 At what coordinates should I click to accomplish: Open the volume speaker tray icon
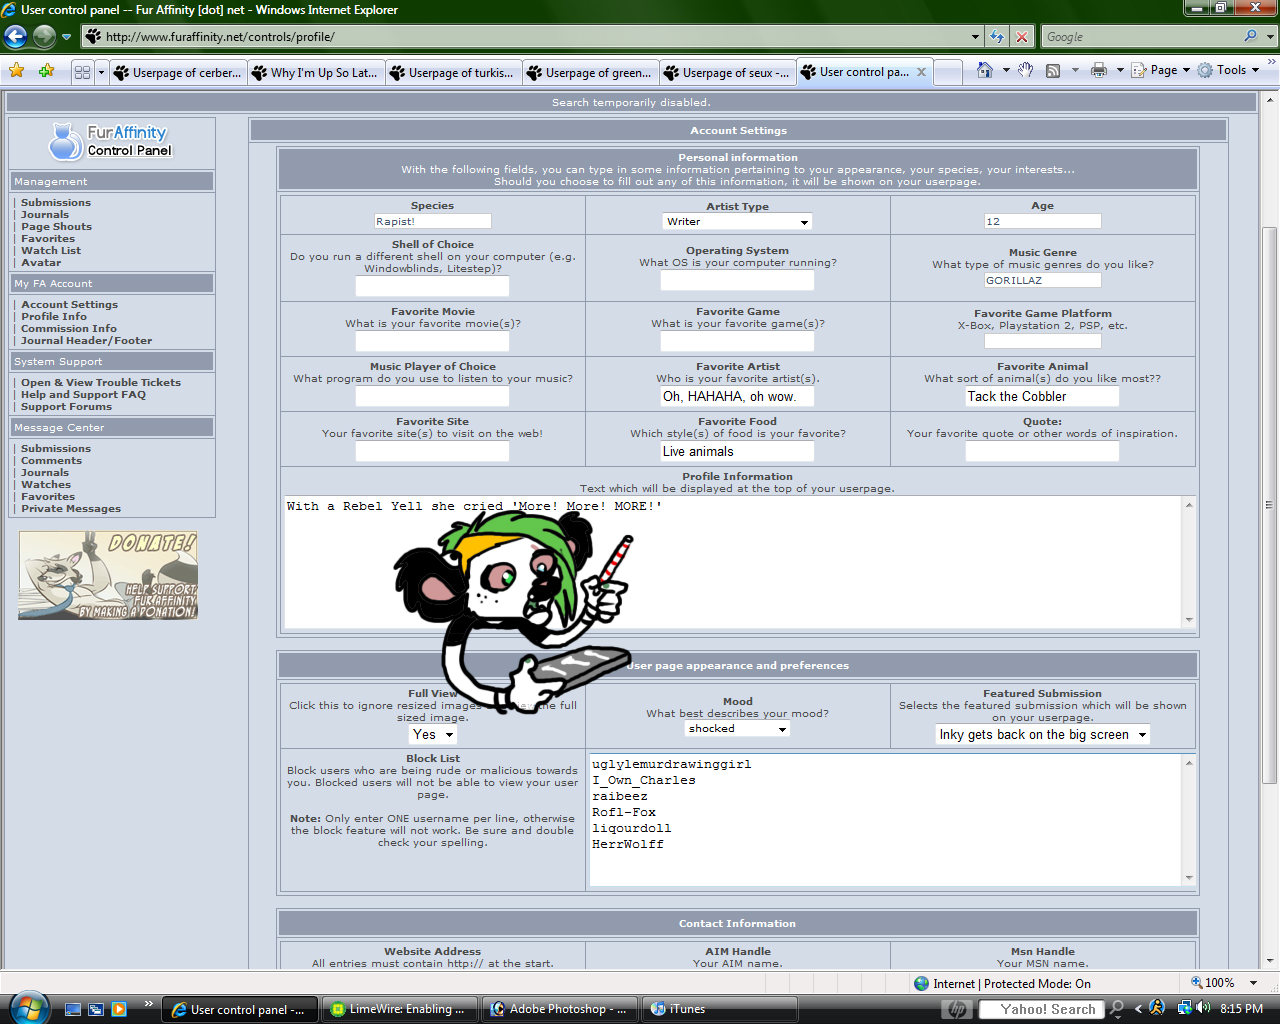1203,1008
